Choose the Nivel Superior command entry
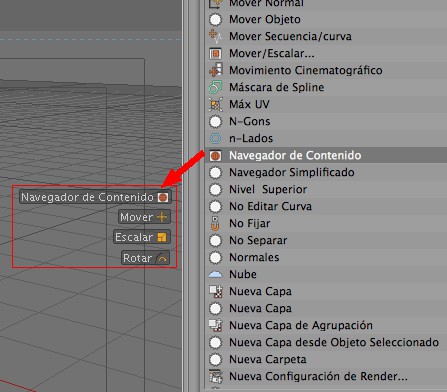 click(x=326, y=190)
